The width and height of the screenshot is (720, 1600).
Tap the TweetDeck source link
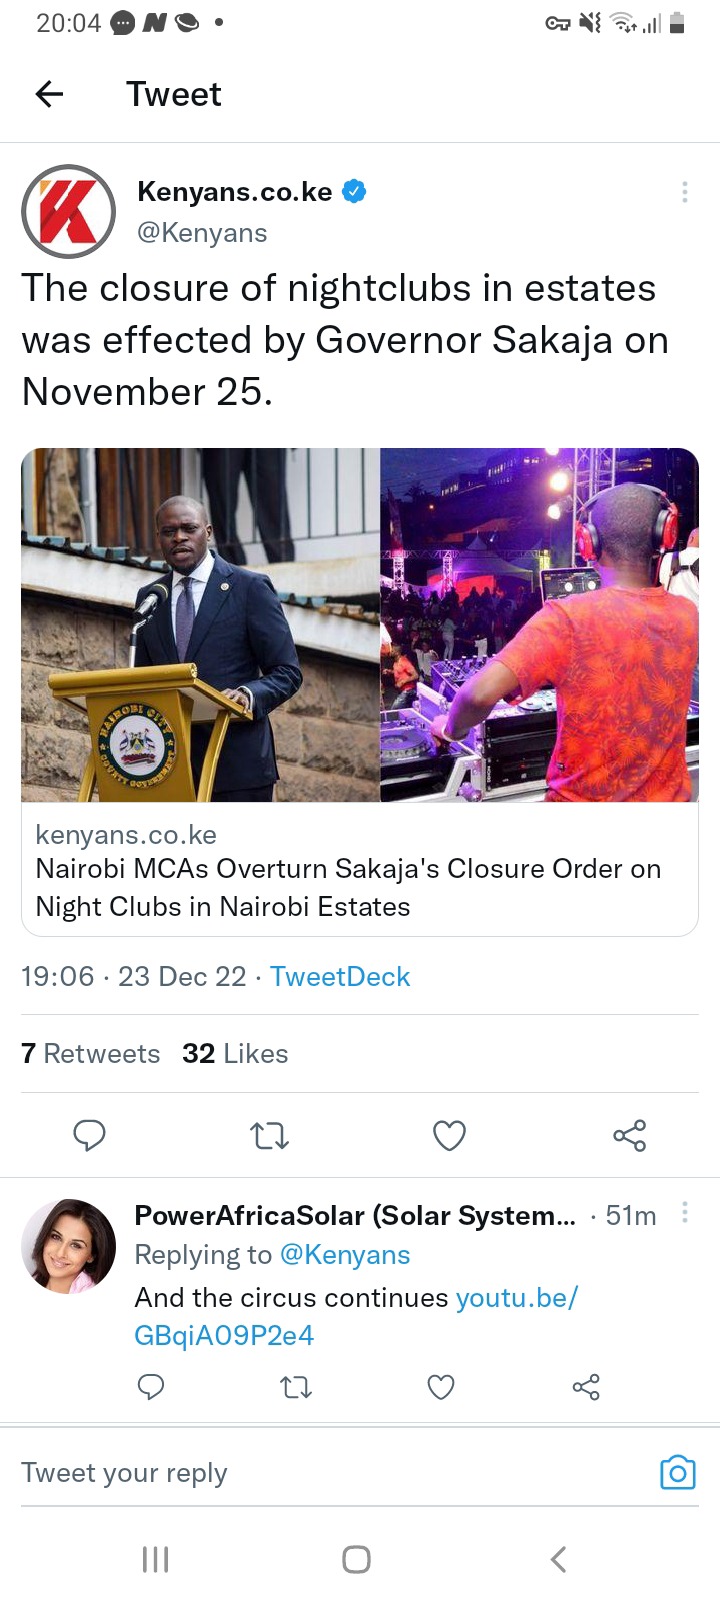pos(340,977)
